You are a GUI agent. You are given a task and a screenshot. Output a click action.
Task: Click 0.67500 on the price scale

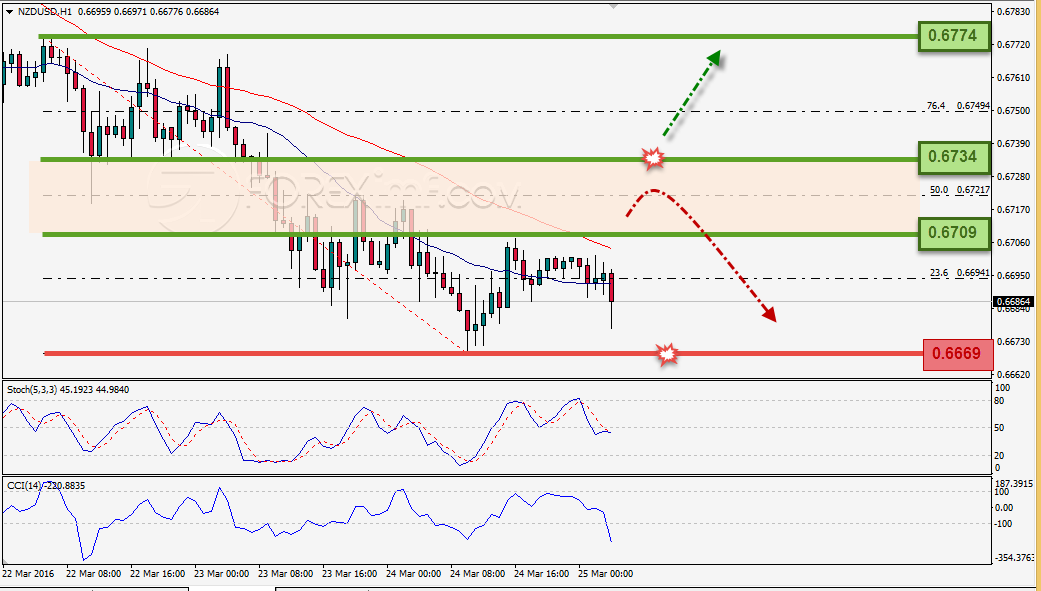(1014, 111)
